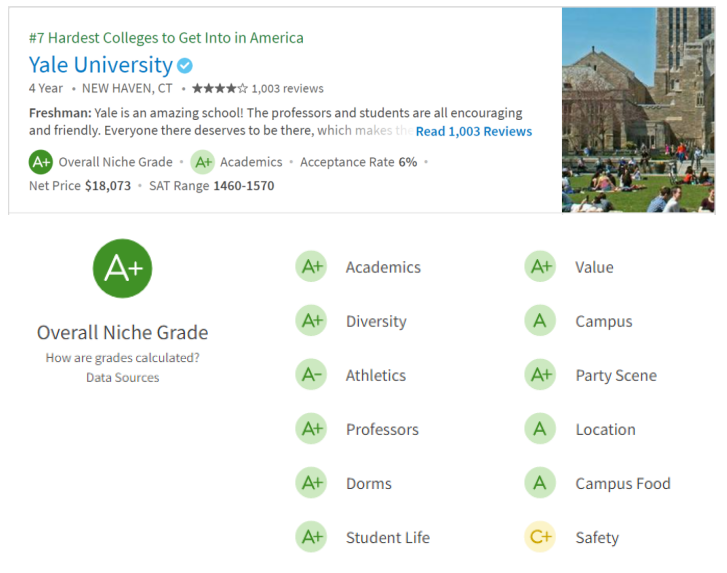727x573 pixels.
Task: Click the large Overall Niche Grade A+ badge
Action: tap(122, 268)
